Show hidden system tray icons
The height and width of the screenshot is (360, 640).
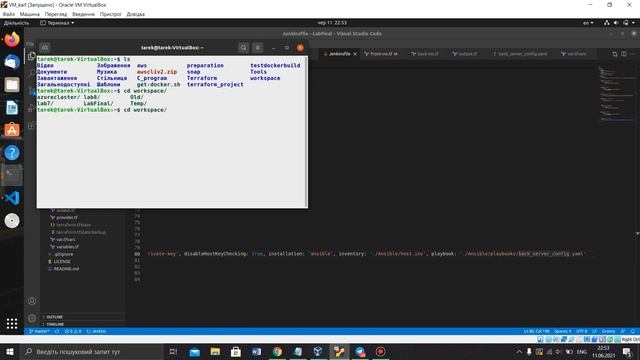(x=519, y=351)
